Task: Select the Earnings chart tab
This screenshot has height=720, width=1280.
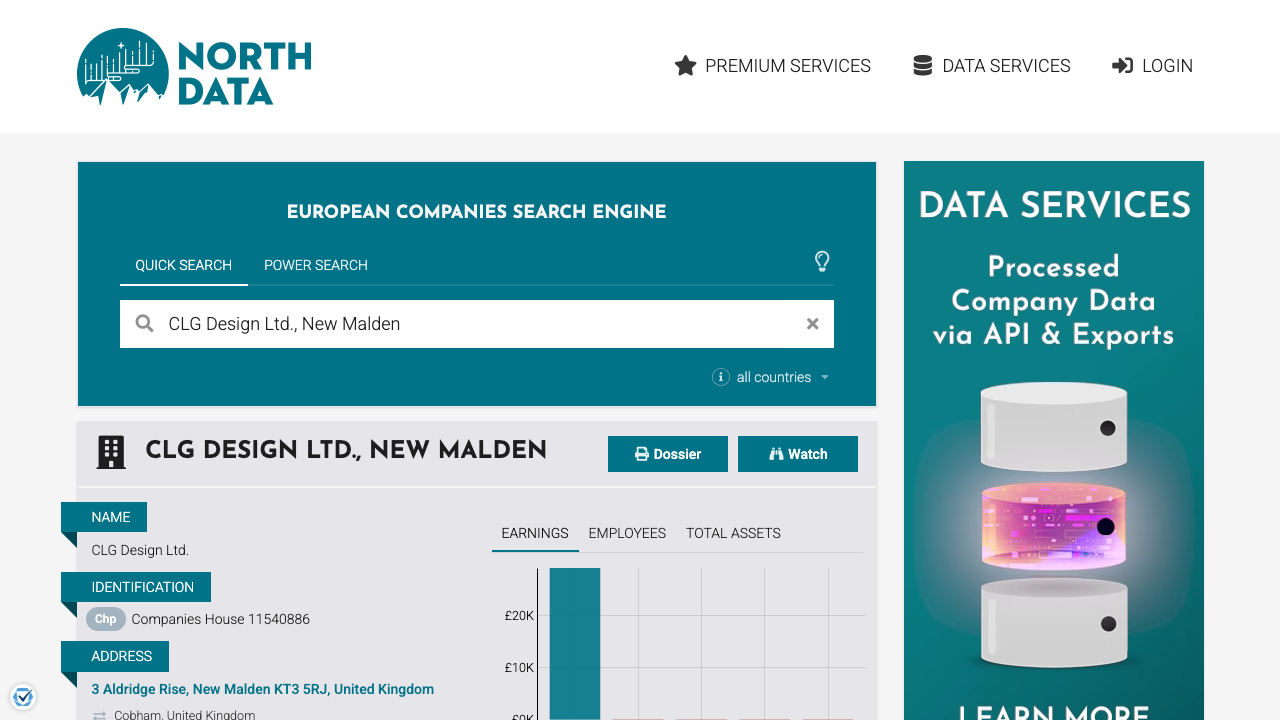Action: point(534,533)
